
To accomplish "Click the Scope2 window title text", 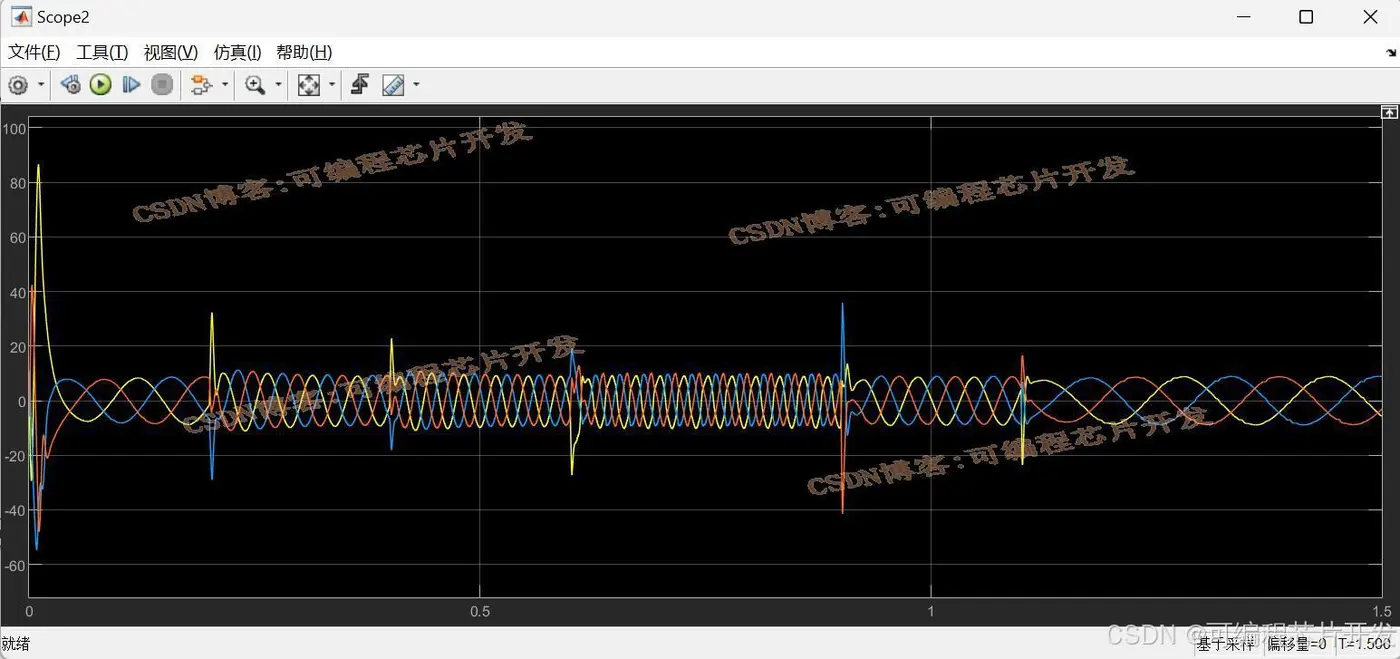I will coord(63,17).
